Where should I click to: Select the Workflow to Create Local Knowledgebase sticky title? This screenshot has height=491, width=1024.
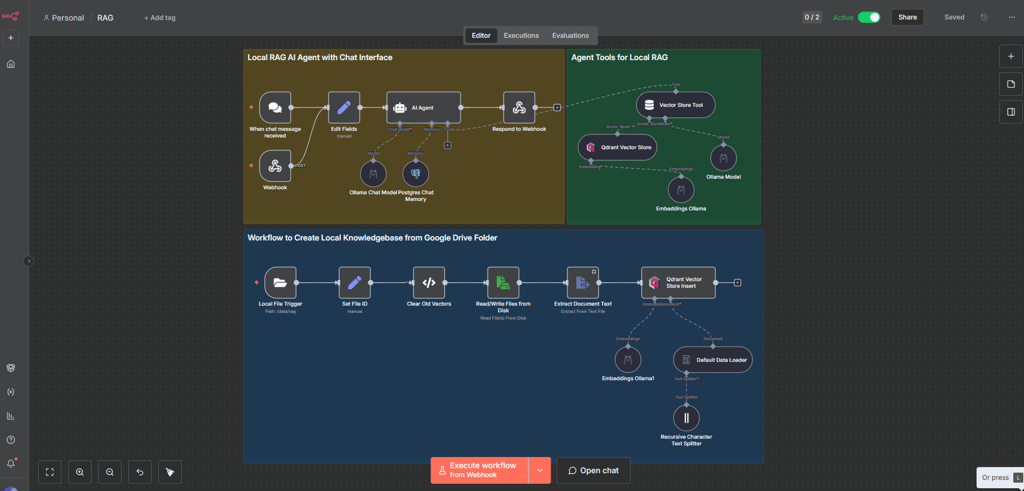click(372, 238)
